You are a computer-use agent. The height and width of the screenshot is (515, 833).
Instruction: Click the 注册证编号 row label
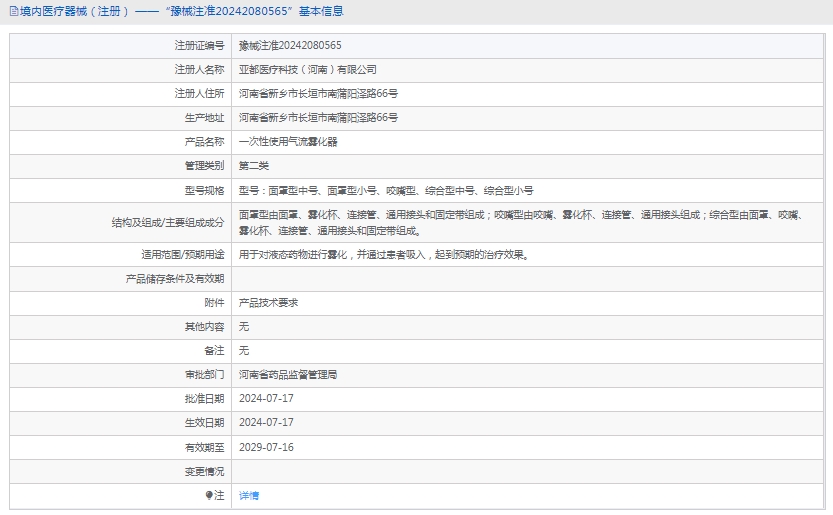click(199, 45)
